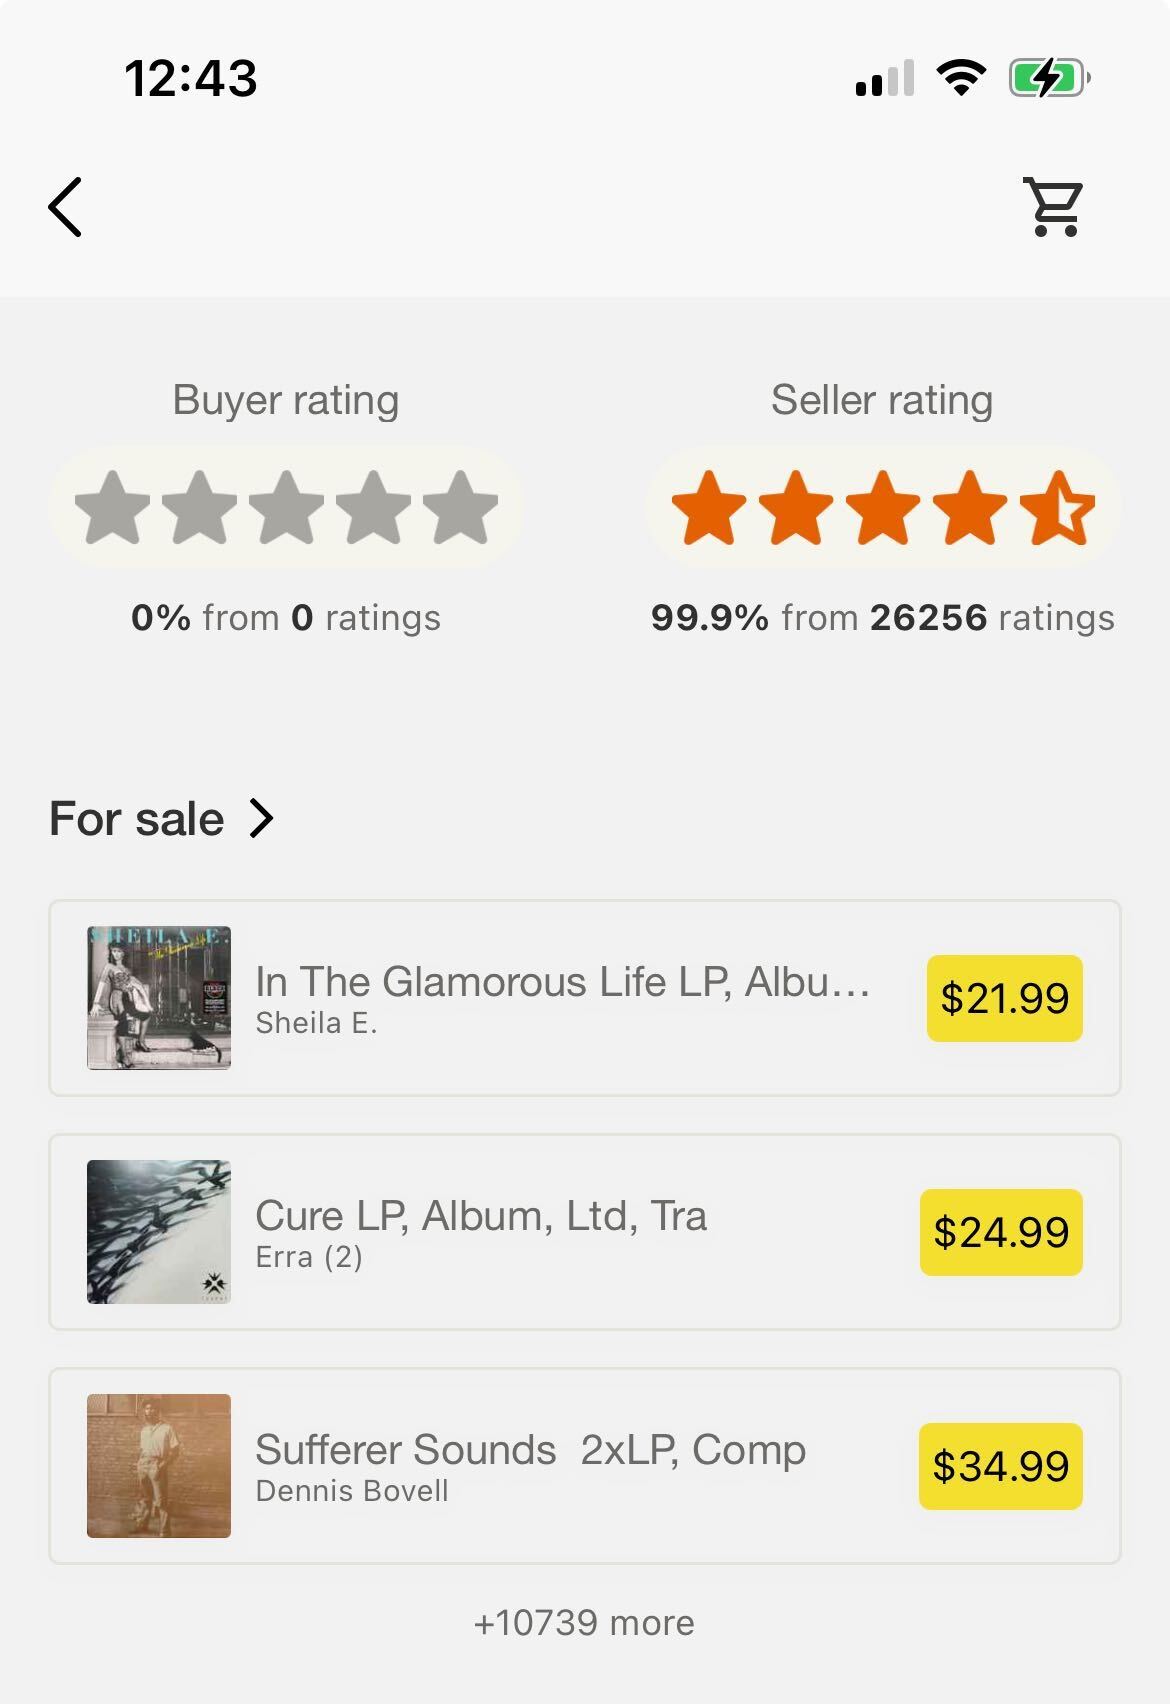
Task: Open the shopping cart
Action: coord(1054,207)
